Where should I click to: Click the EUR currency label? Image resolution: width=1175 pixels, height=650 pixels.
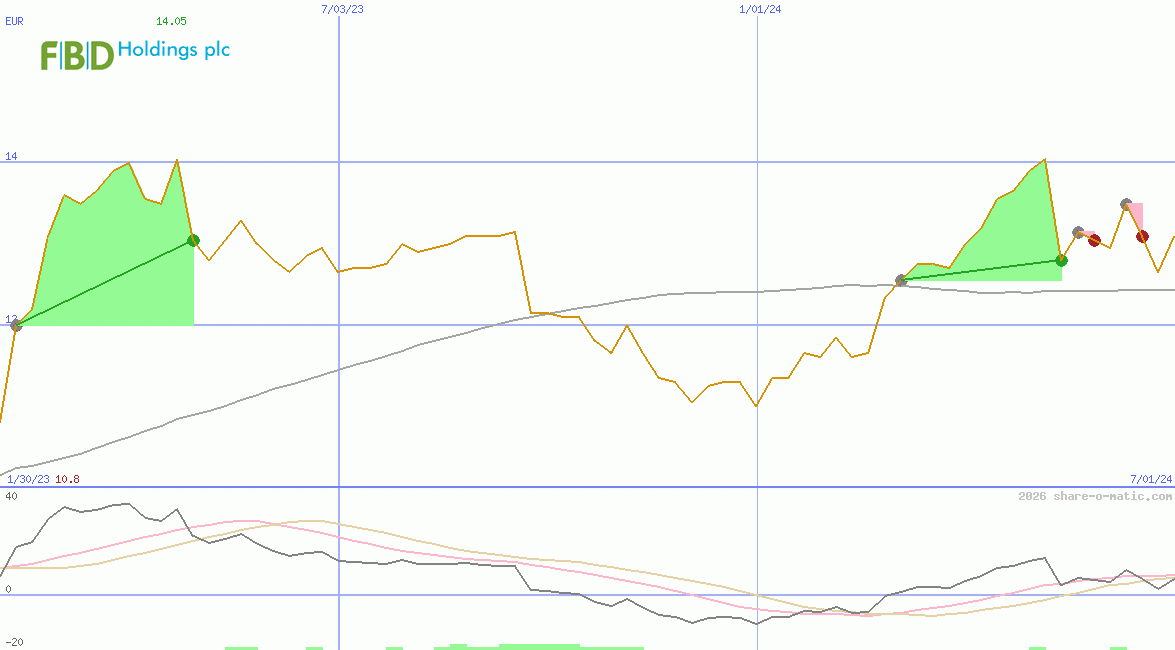[x=13, y=21]
